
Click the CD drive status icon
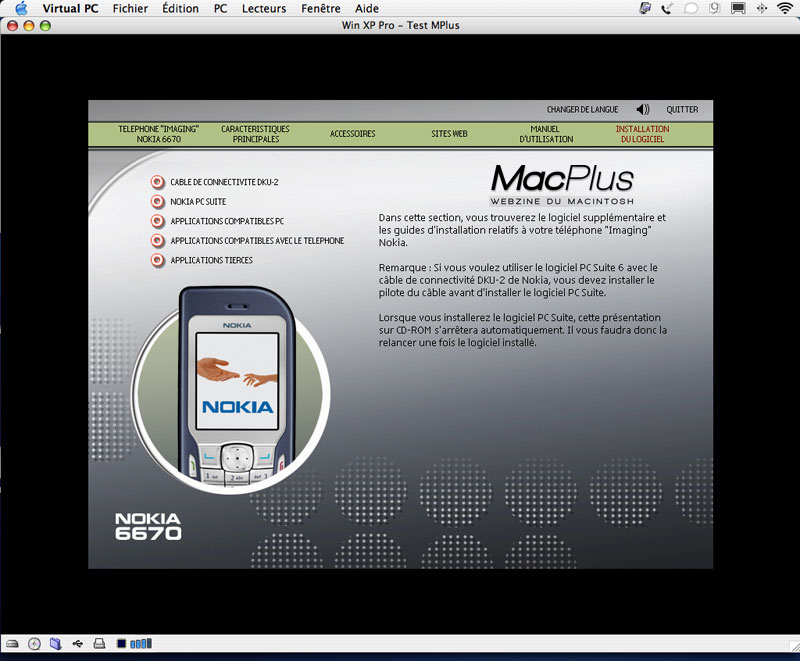coord(34,644)
